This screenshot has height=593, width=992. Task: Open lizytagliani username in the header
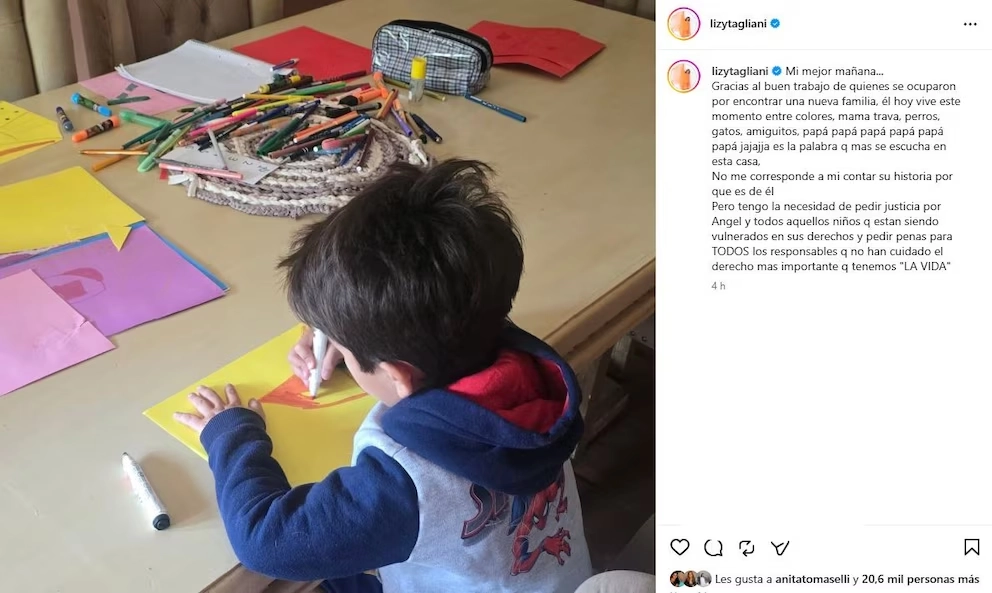[738, 23]
